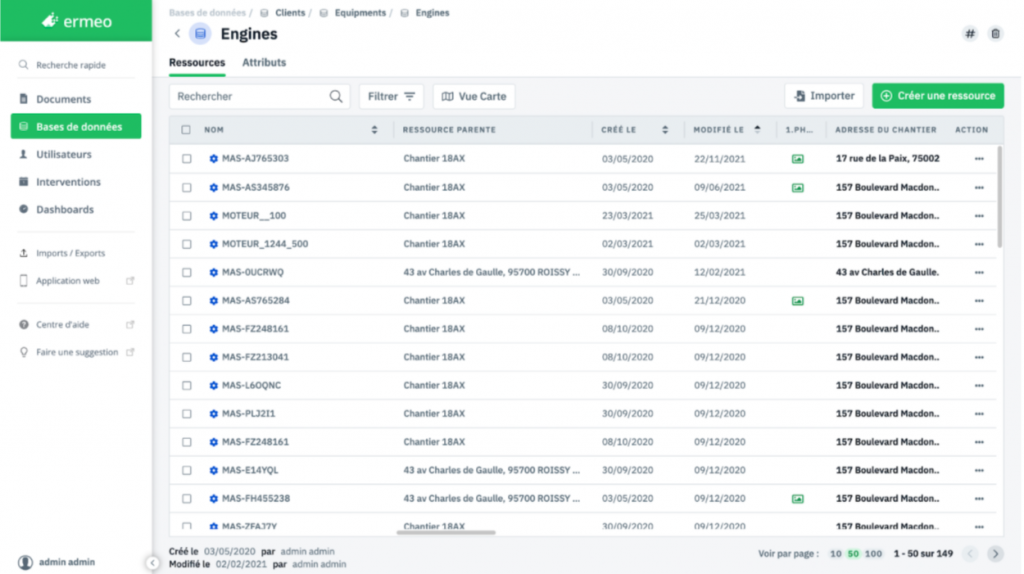Check the MAS-AS345876 row checkbox
The height and width of the screenshot is (574, 1024).
coord(187,187)
